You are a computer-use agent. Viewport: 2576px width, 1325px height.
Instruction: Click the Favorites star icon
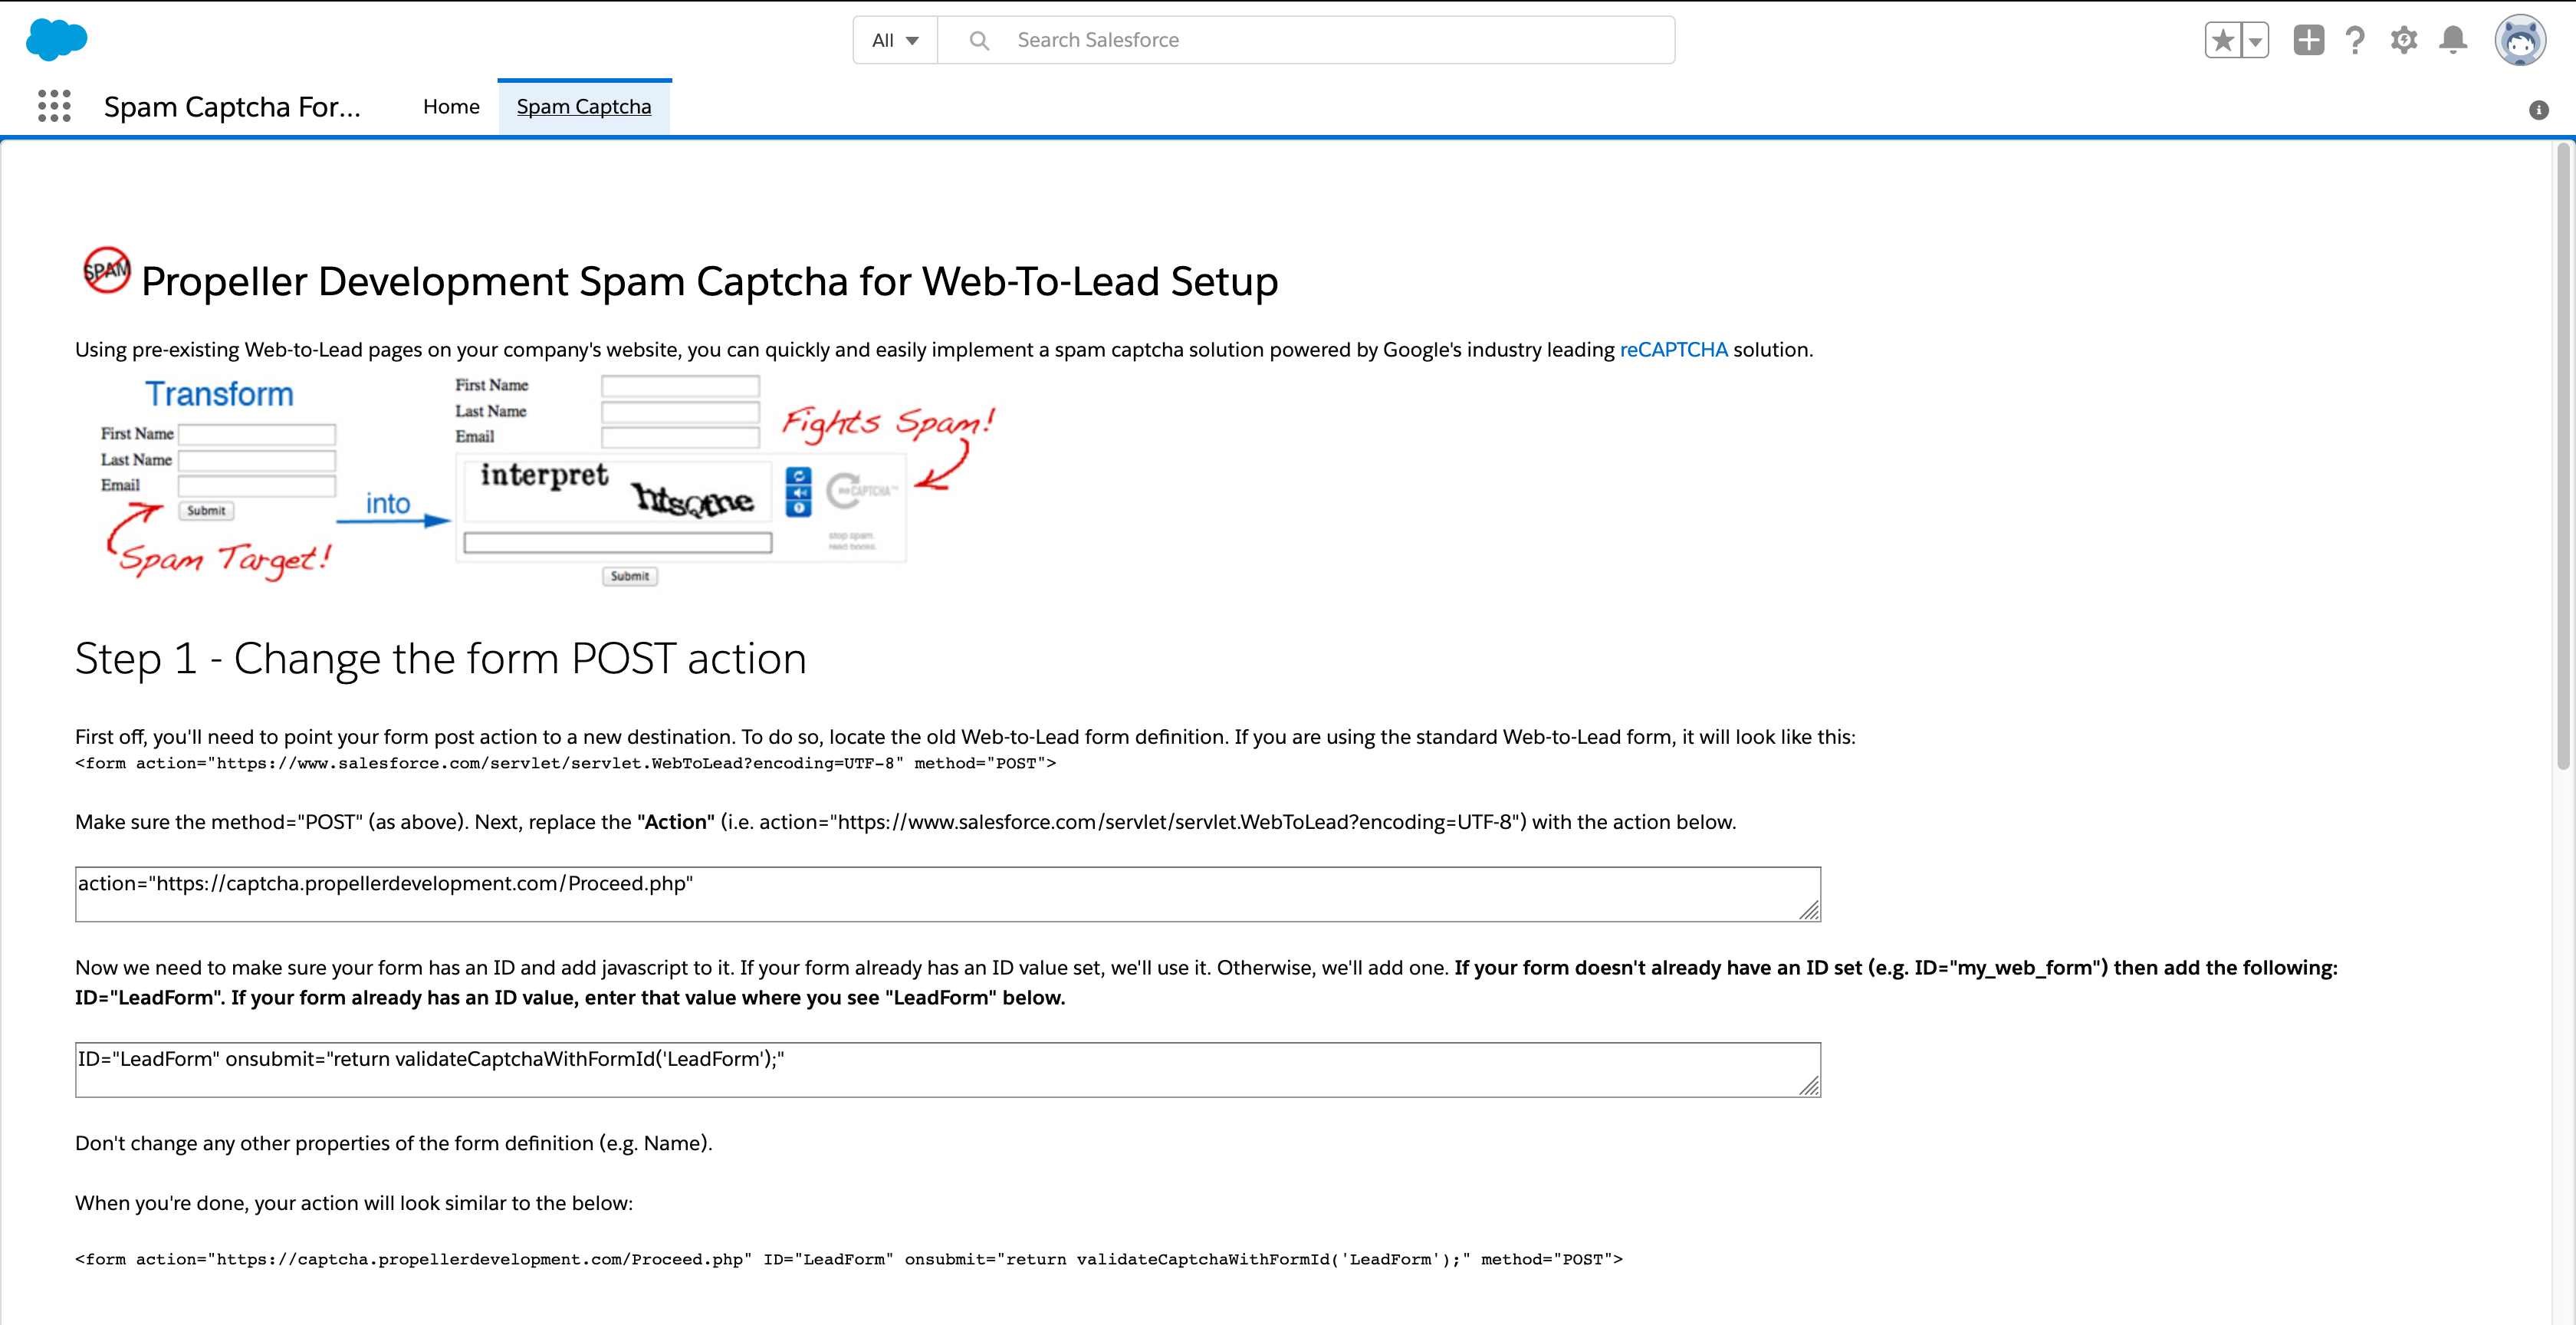(2223, 40)
